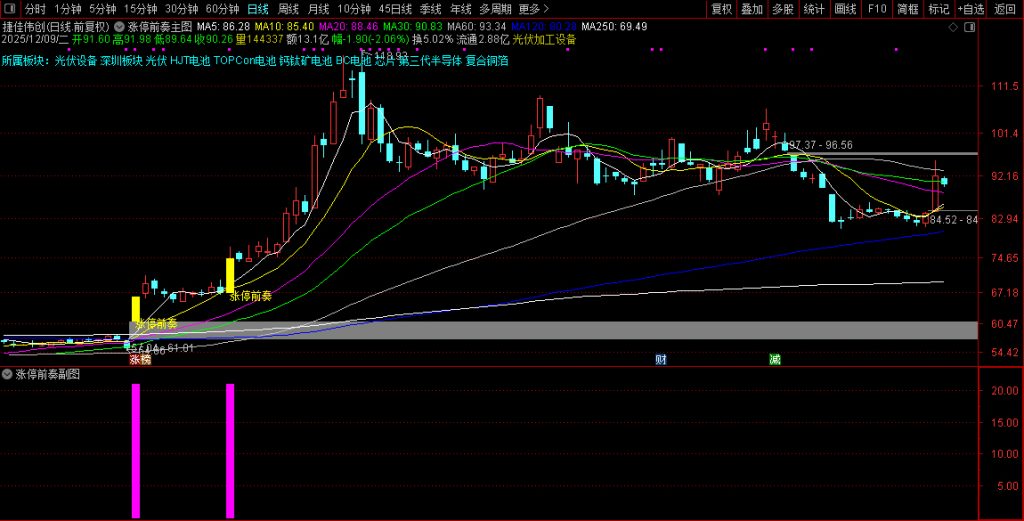The height and width of the screenshot is (521, 1024).
Task: Click the red 涨榜 event marker
Action: tap(138, 359)
